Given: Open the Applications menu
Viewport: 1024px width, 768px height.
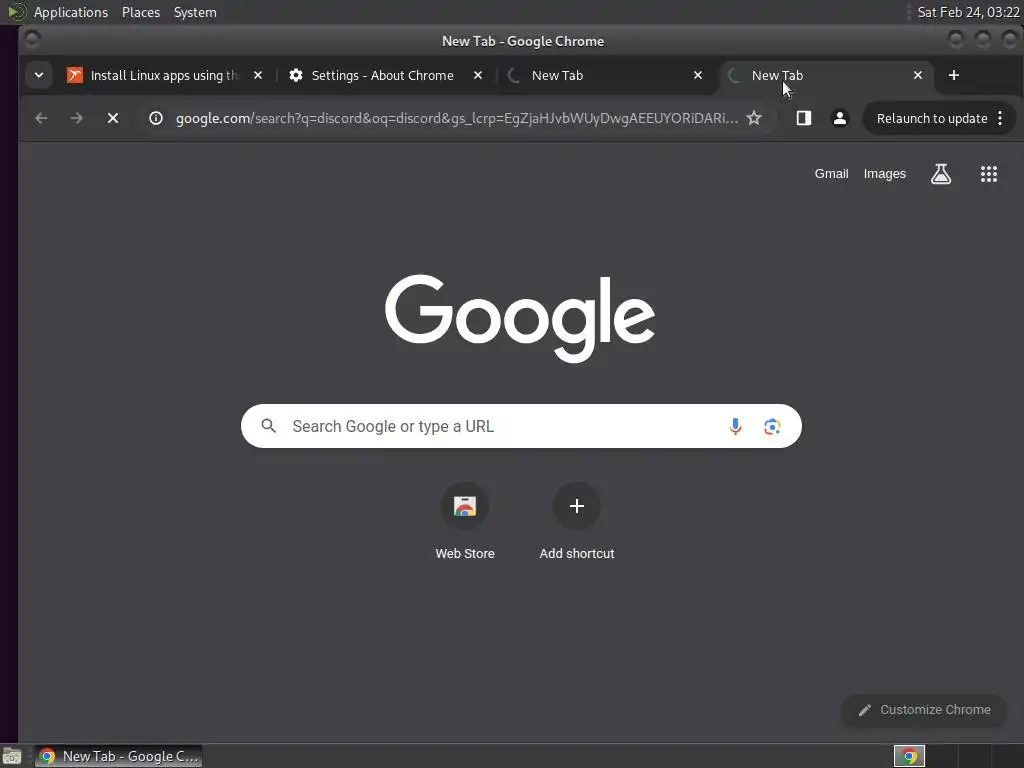Looking at the screenshot, I should pos(71,12).
